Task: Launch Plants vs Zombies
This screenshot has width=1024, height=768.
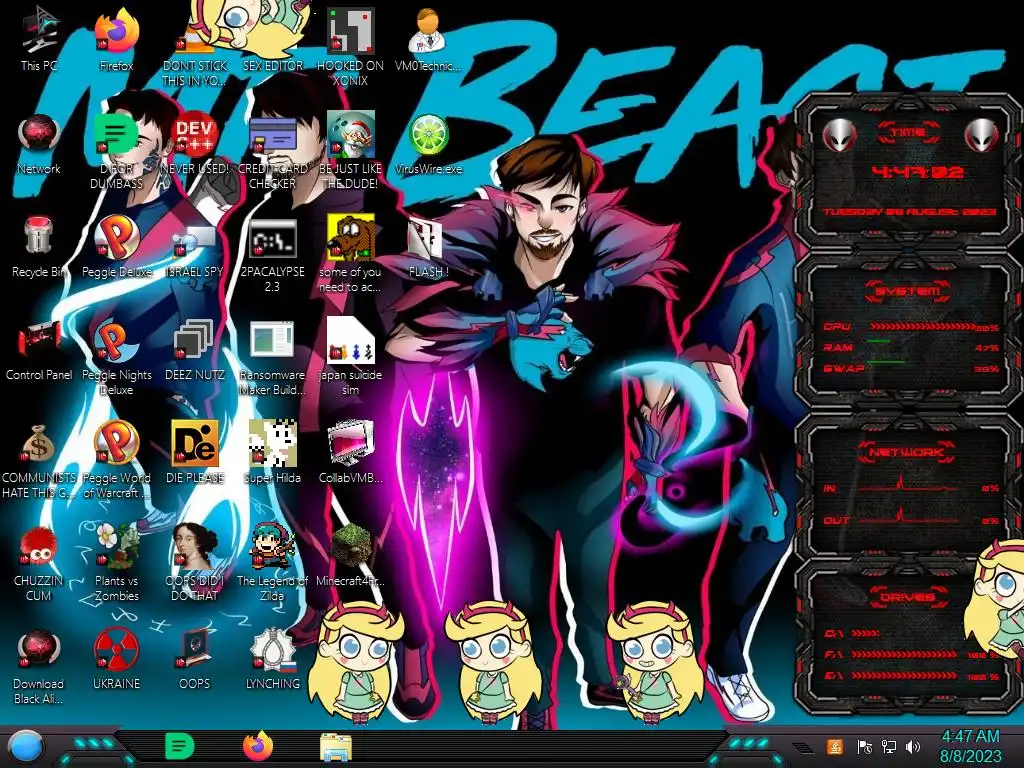Action: click(x=116, y=562)
